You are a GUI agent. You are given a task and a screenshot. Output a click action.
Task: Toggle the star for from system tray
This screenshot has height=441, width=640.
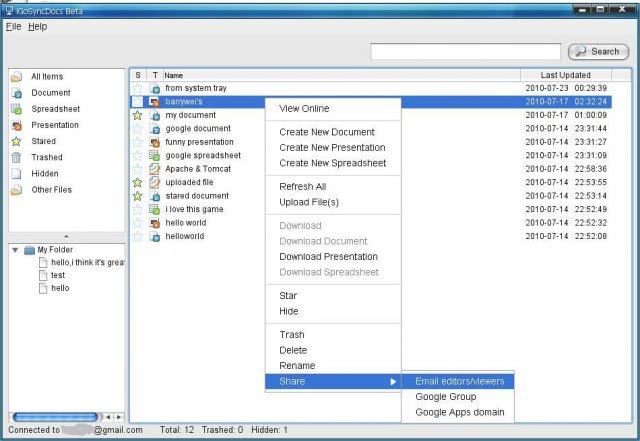pos(138,88)
